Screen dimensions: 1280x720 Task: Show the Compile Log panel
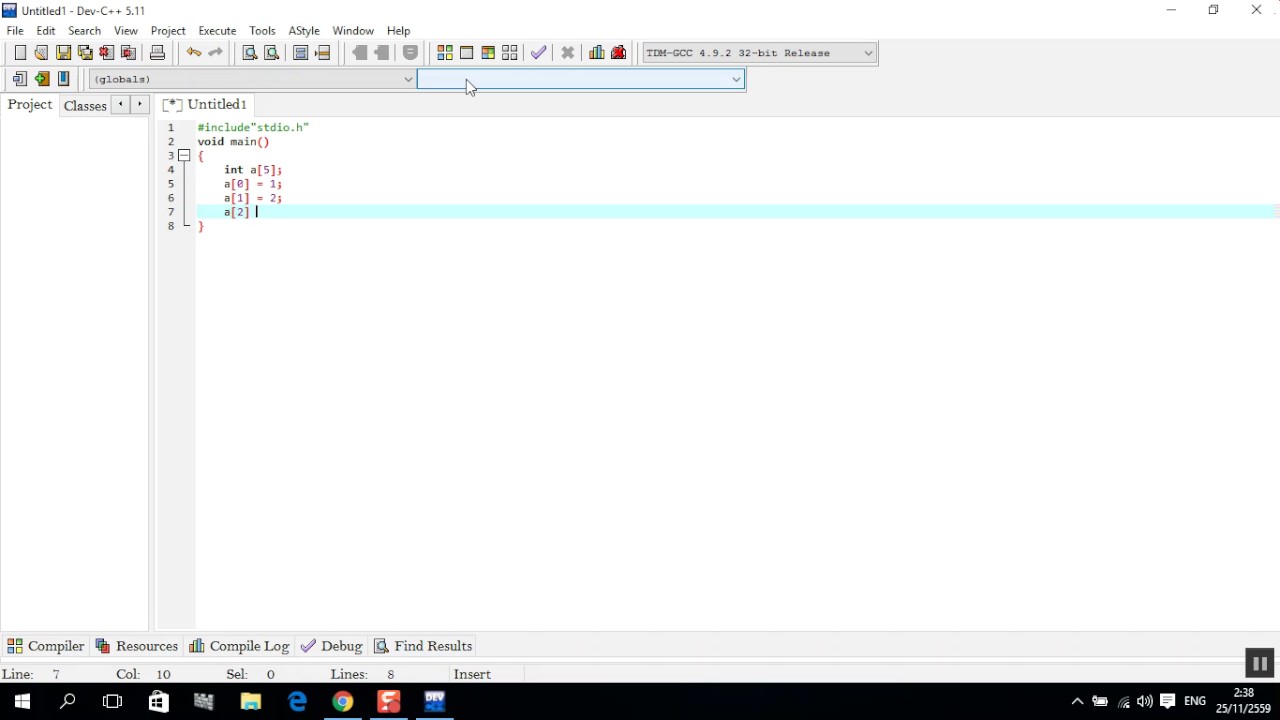(x=239, y=646)
